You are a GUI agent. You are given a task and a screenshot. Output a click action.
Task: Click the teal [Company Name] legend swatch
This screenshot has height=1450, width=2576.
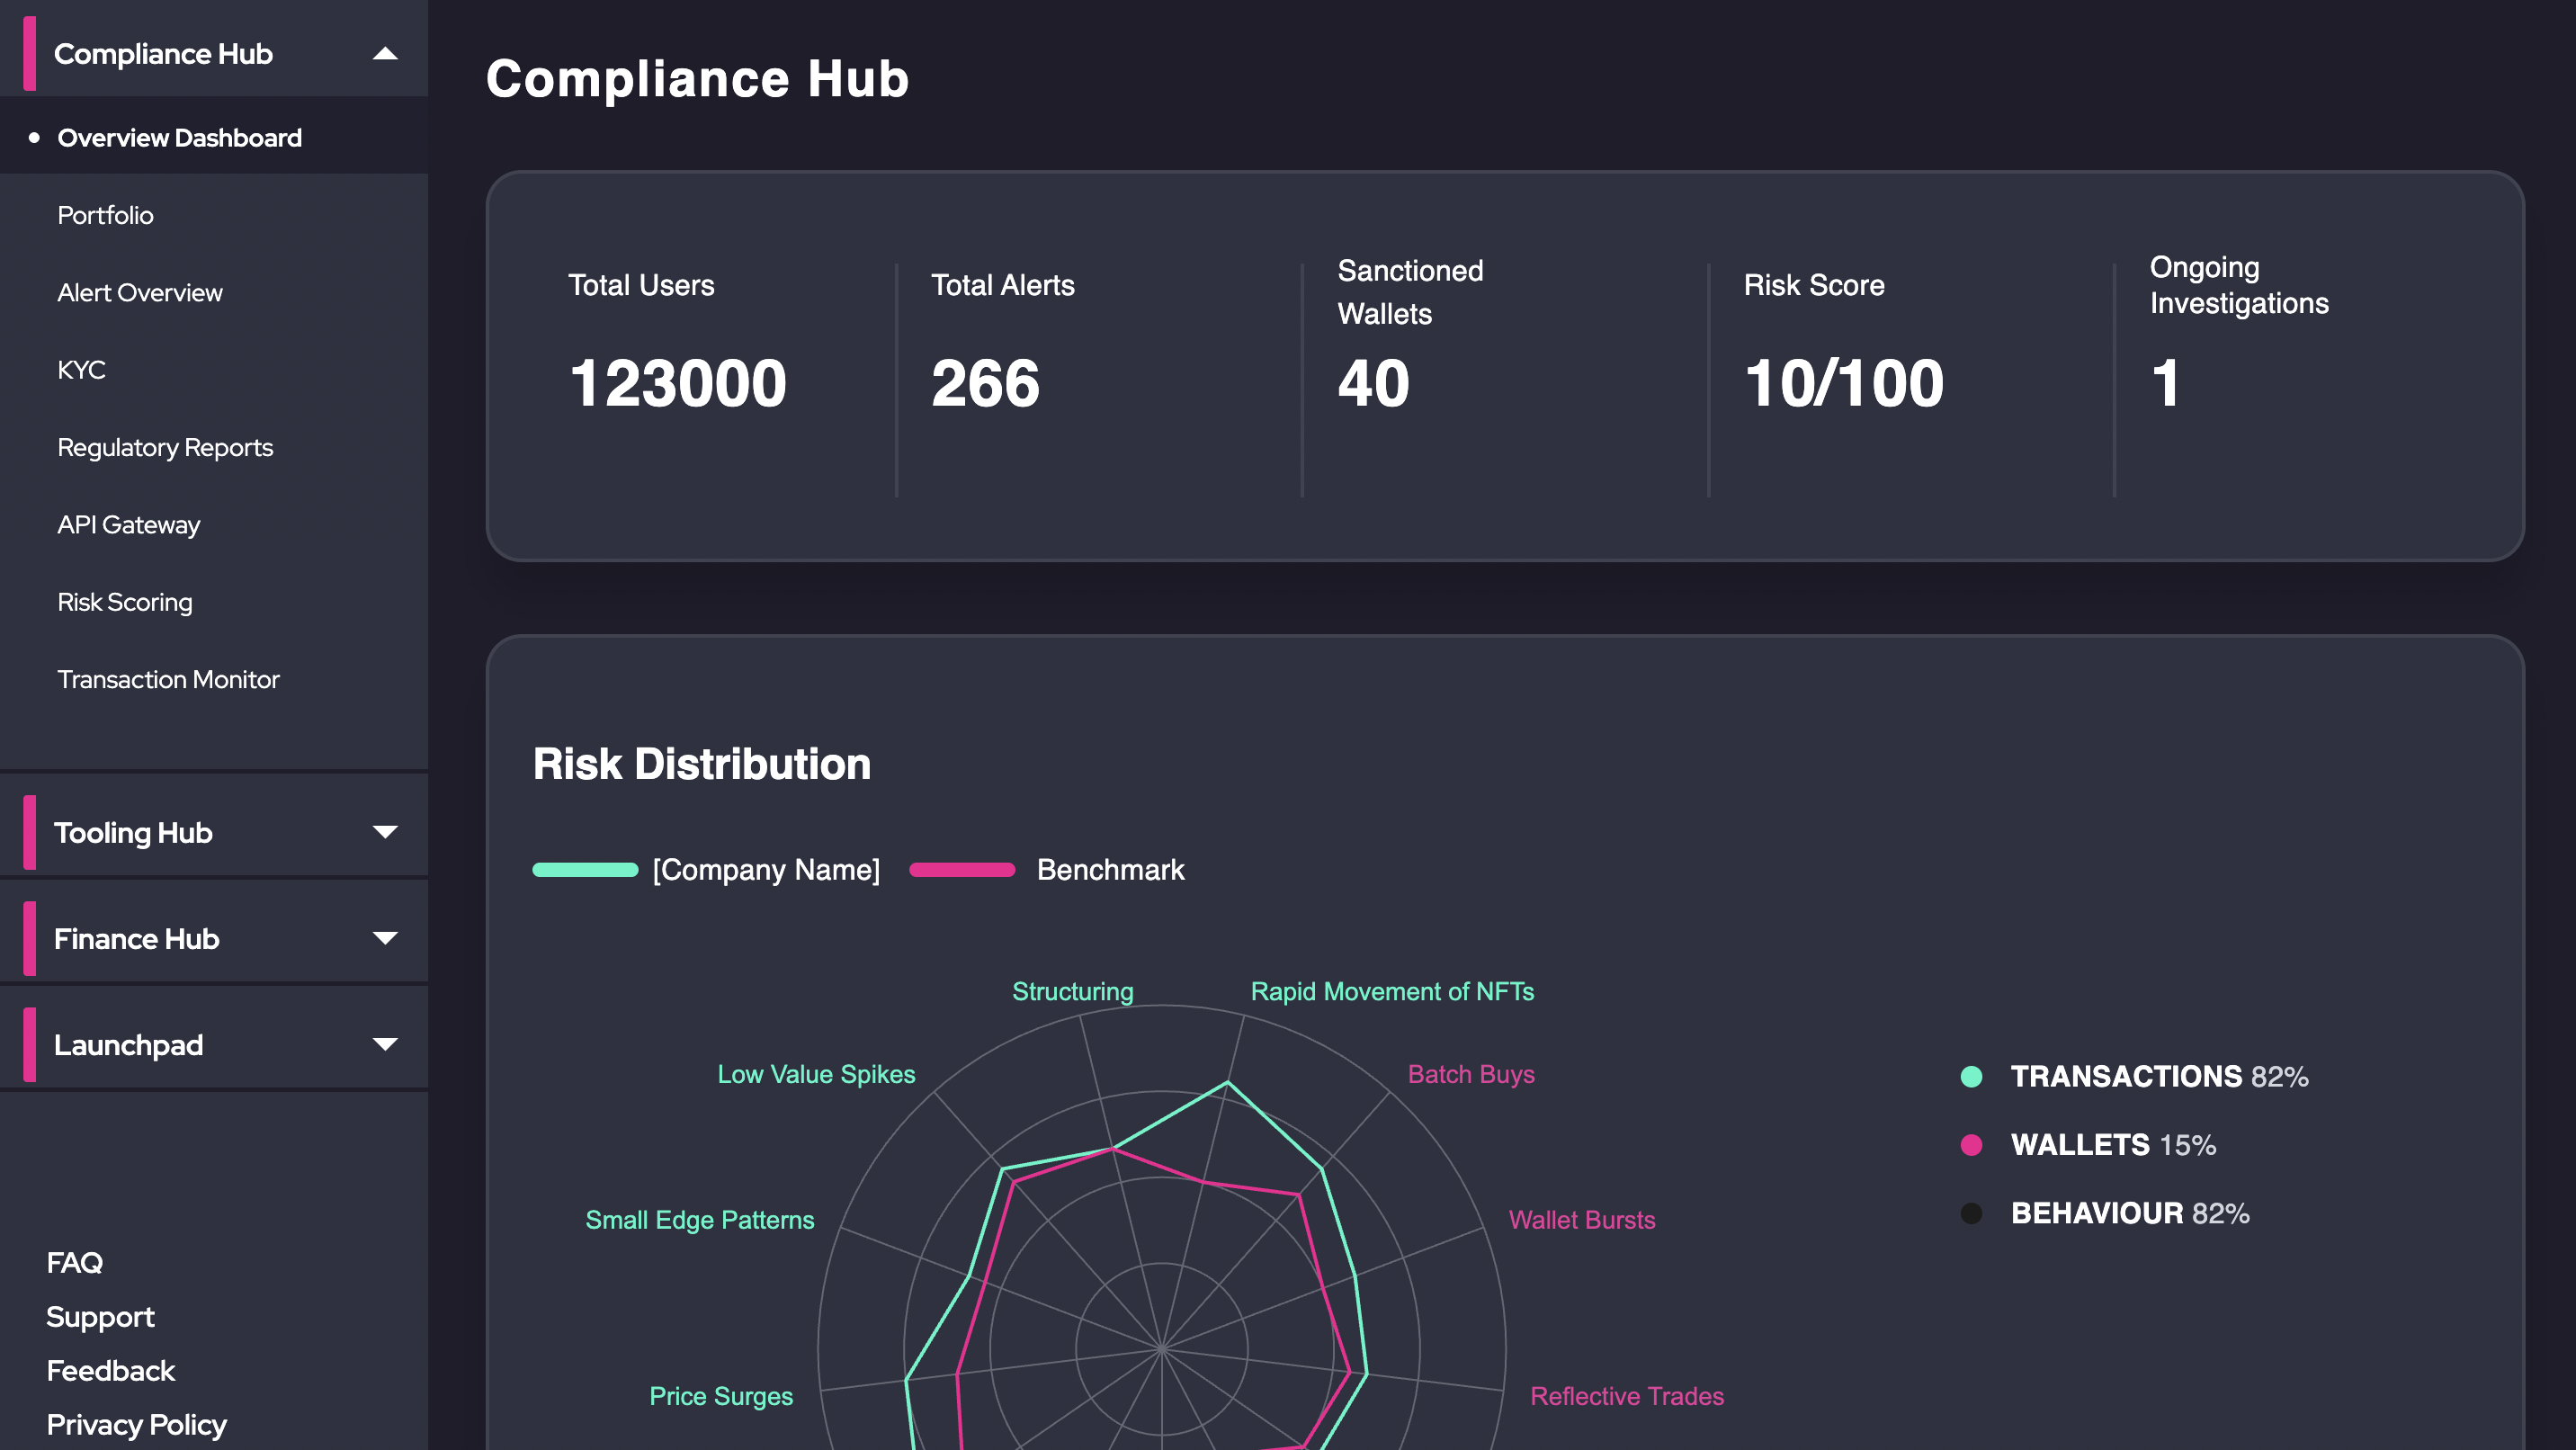(x=585, y=870)
